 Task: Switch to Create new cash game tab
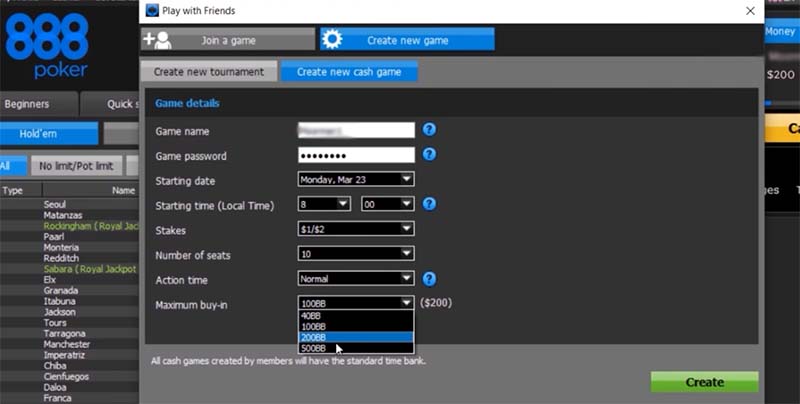click(x=349, y=72)
